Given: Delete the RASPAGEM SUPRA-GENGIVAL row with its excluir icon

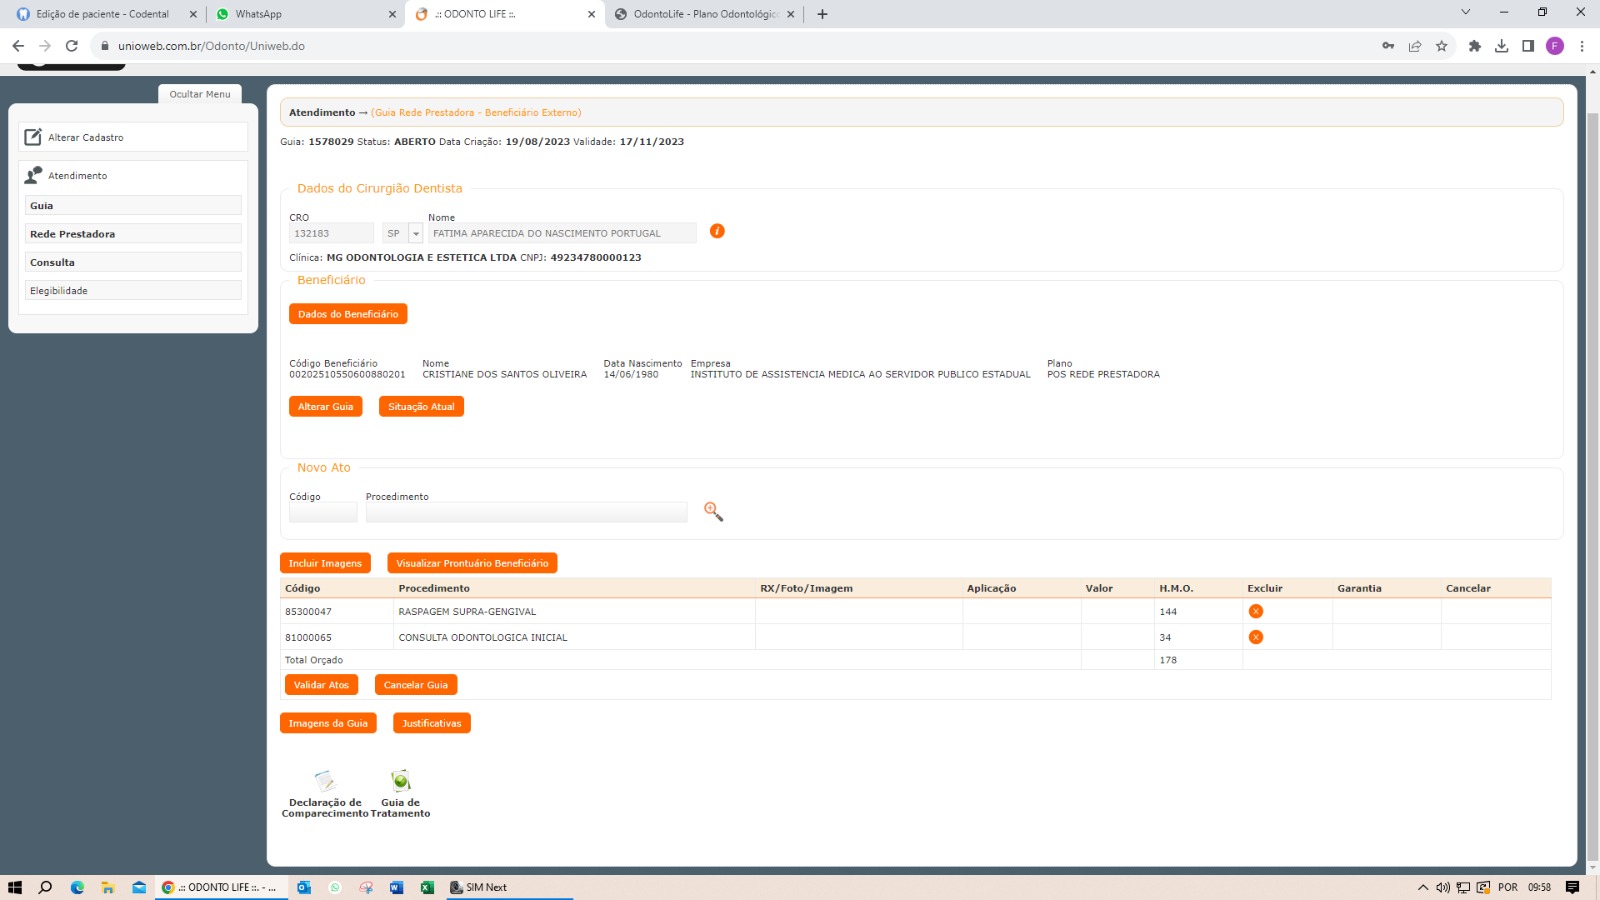Looking at the screenshot, I should 1256,611.
